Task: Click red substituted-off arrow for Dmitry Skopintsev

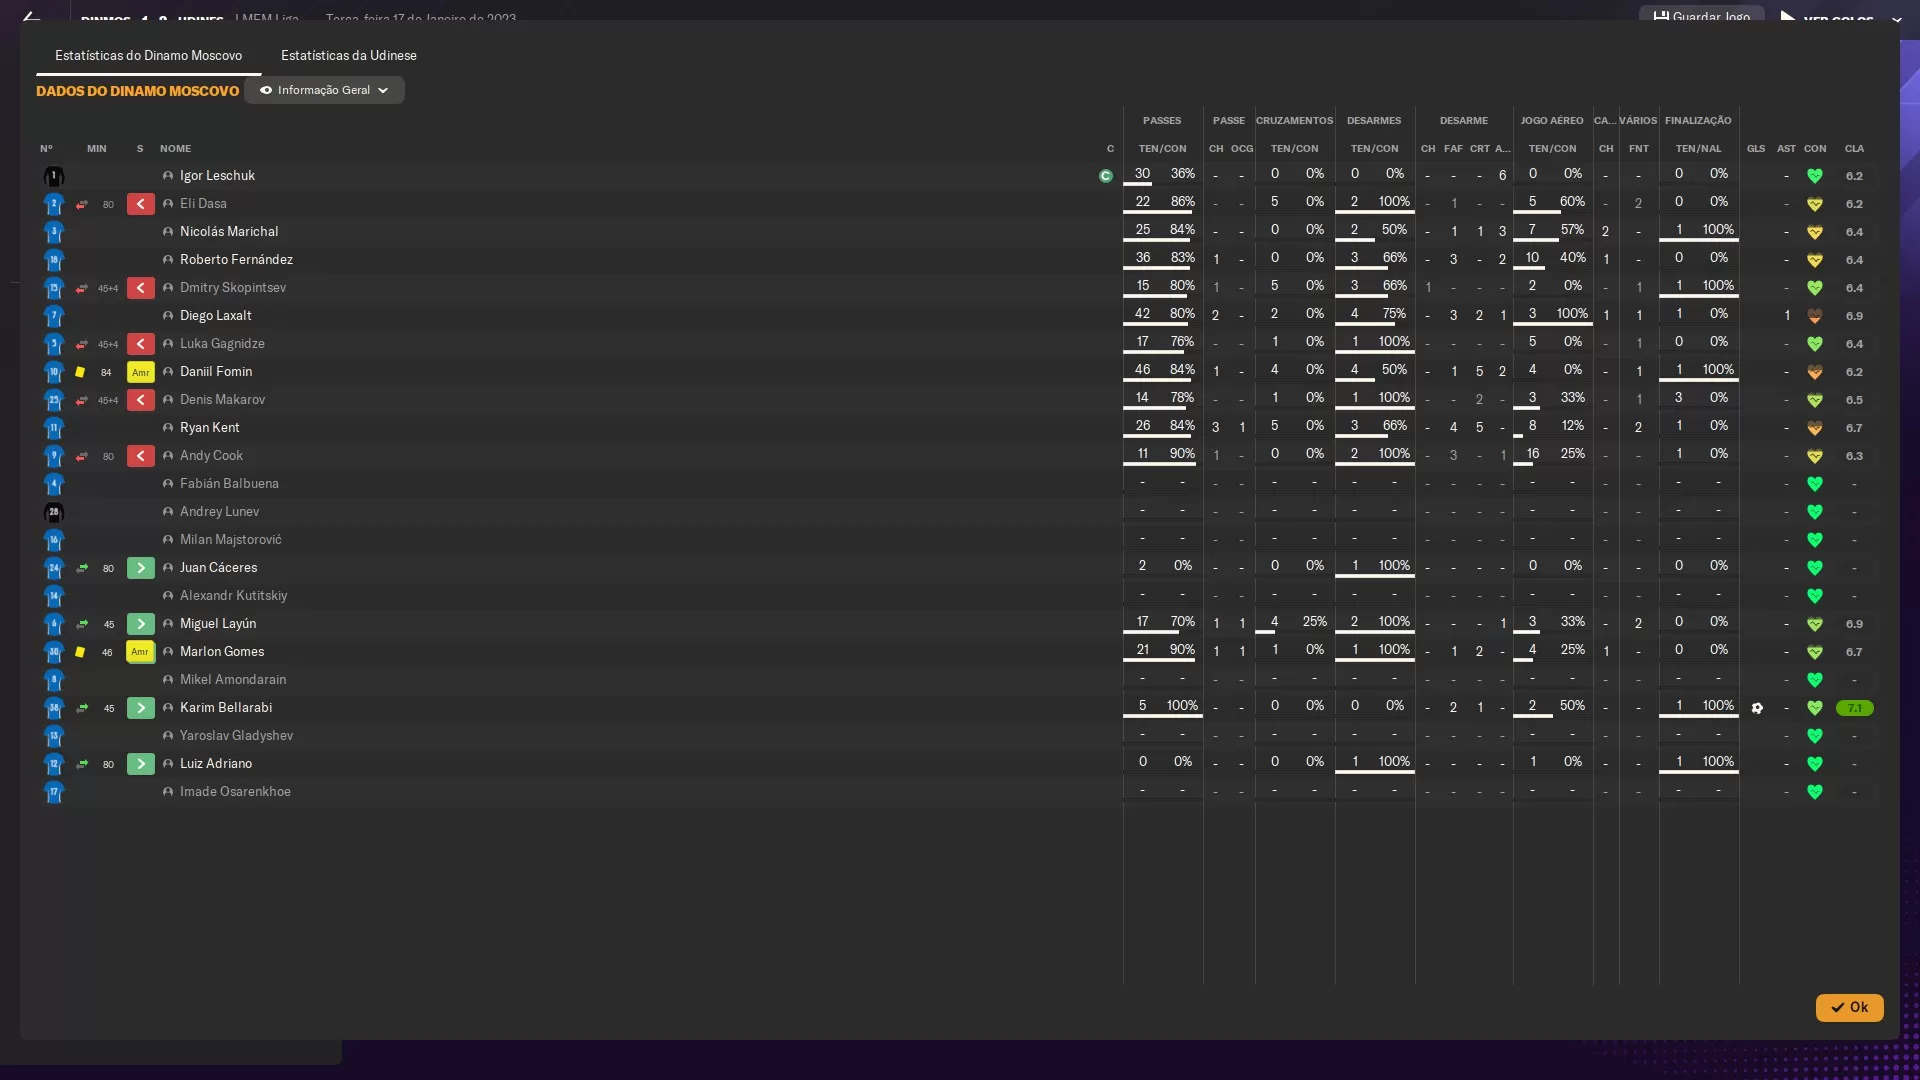Action: pyautogui.click(x=141, y=288)
